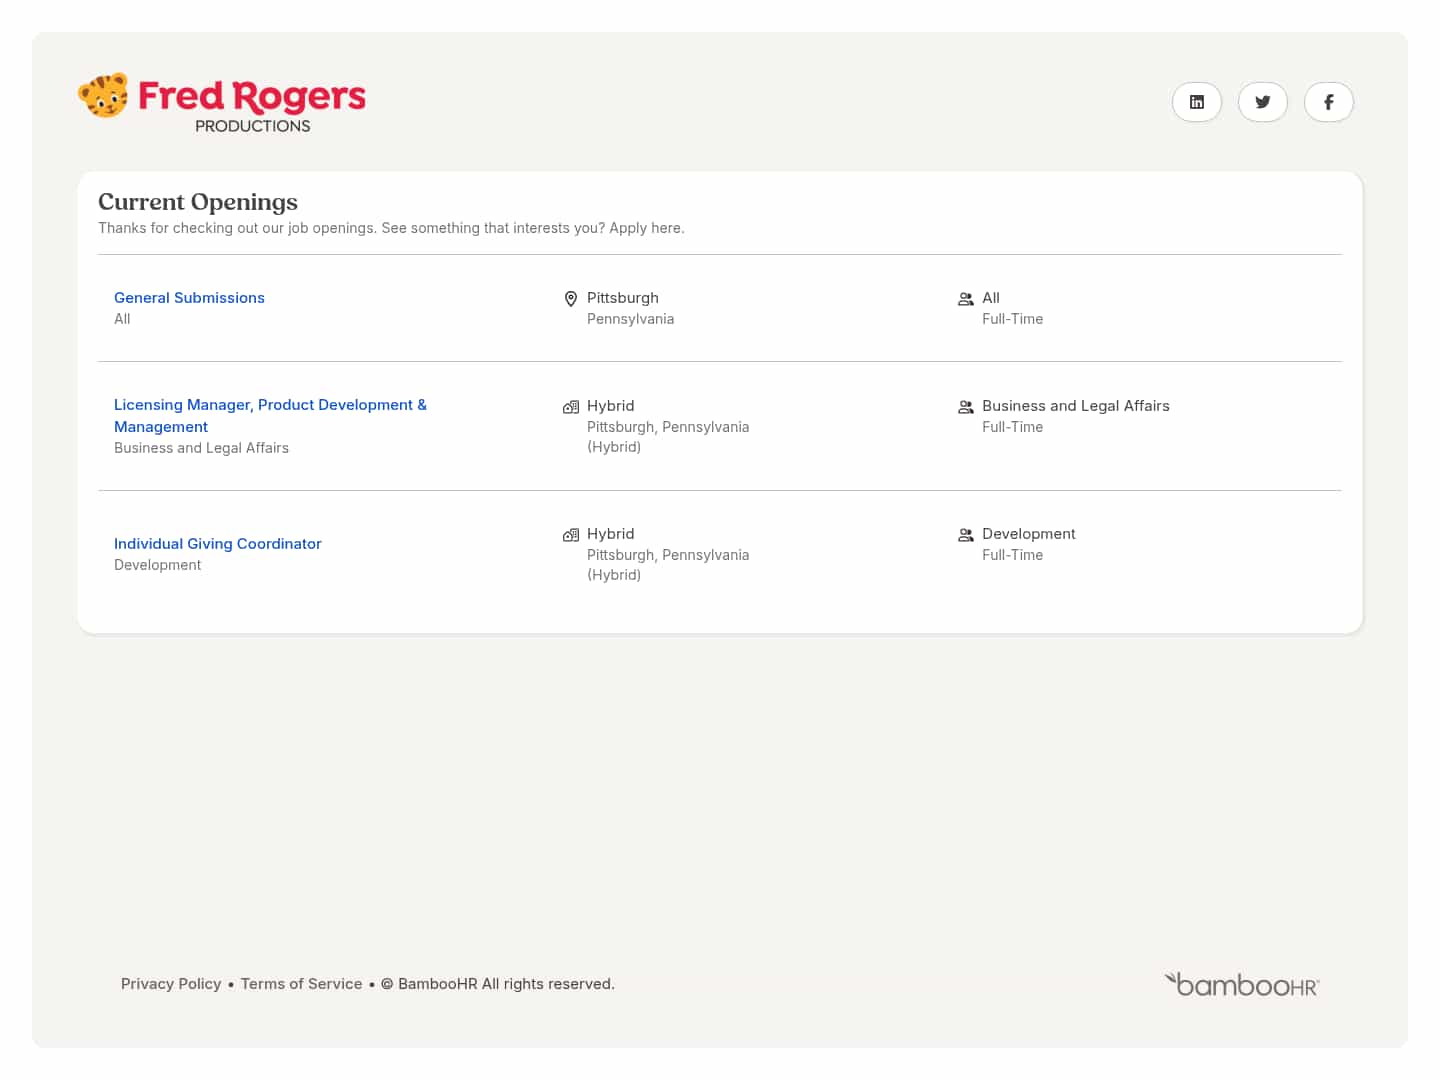
Task: Click the 'Hybrid' label in Individual Giving row
Action: tap(610, 534)
